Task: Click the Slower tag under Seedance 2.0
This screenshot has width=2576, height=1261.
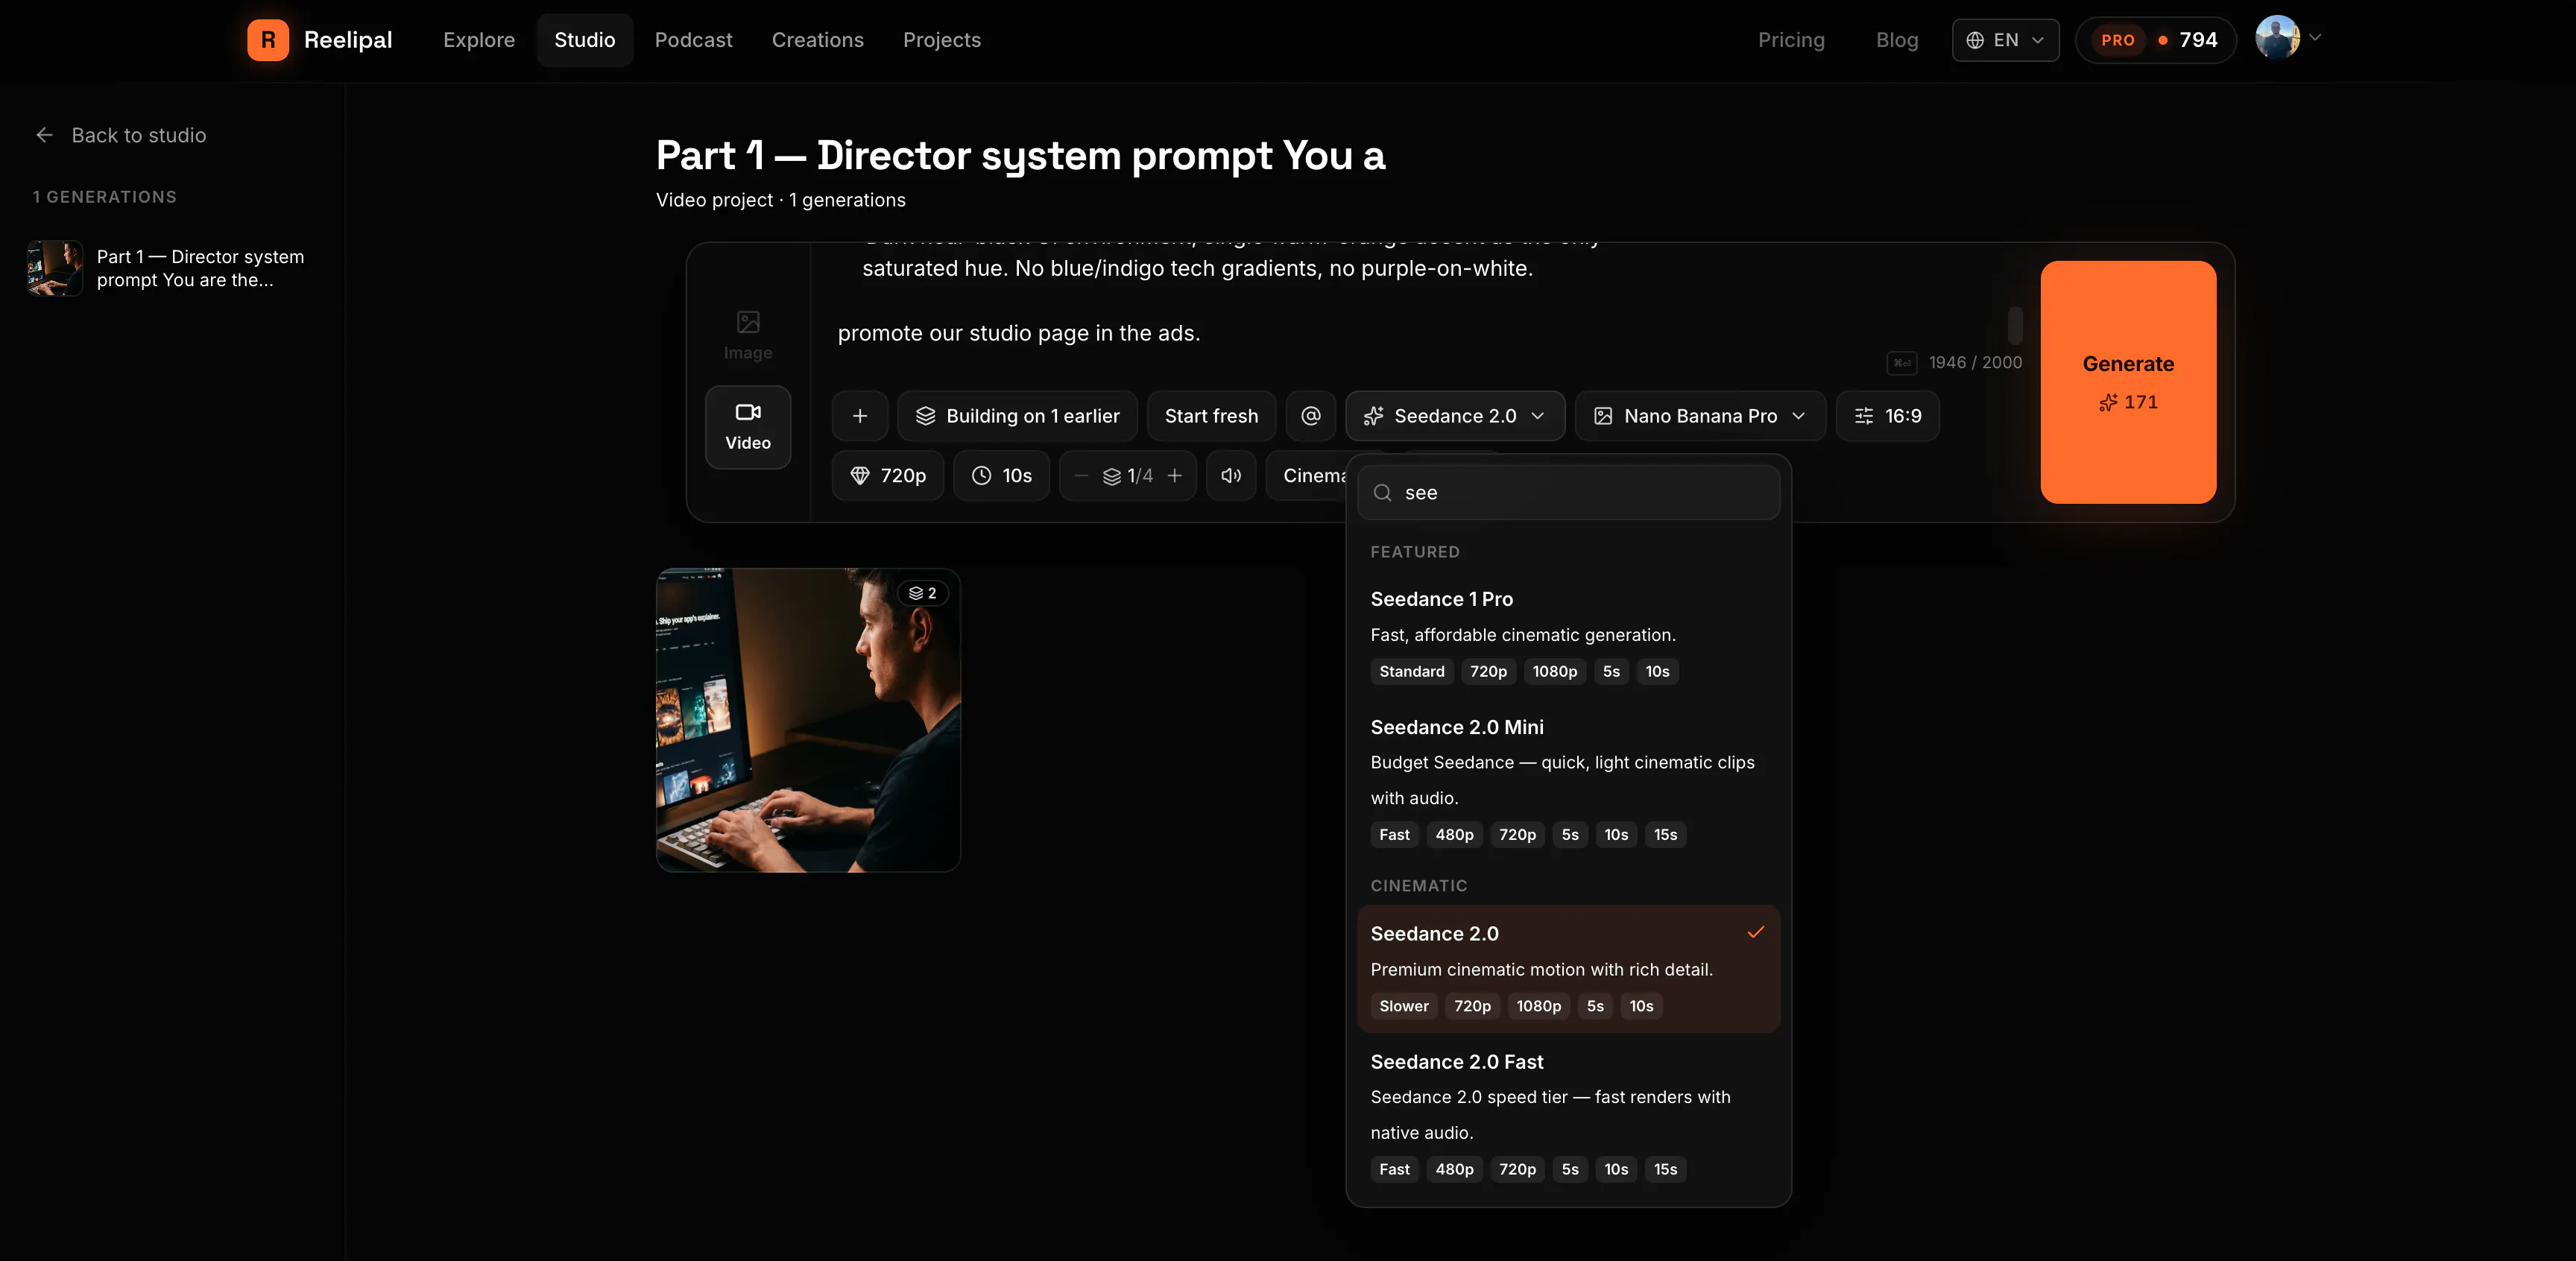Action: click(1404, 1006)
